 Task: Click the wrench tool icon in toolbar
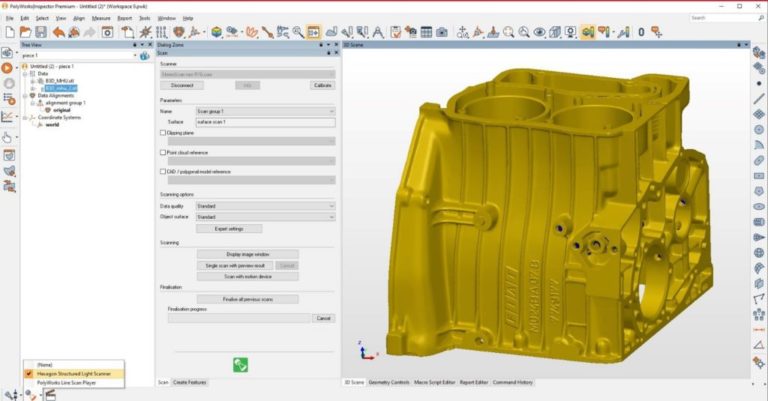pos(267,32)
